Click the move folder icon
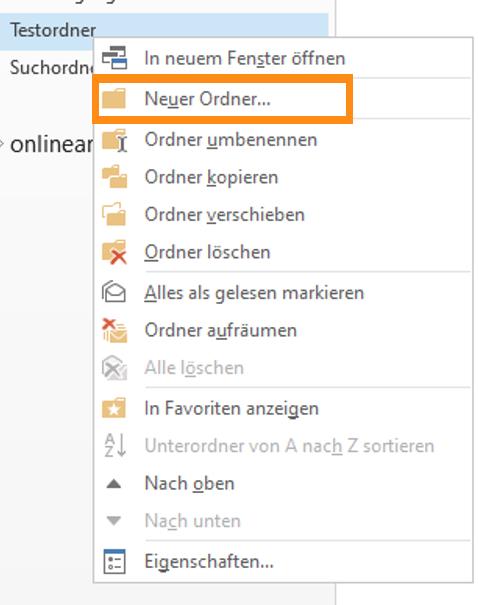Screen dimensions: 478x605 point(114,214)
